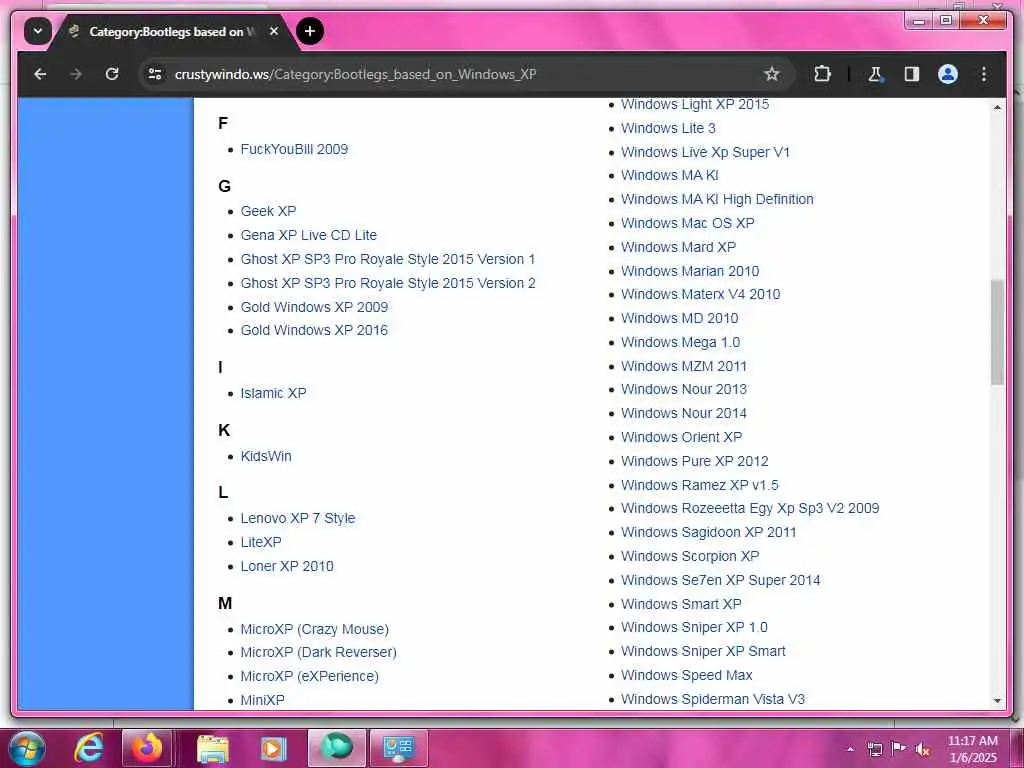1024x768 pixels.
Task: Open Windows Spiderman Vista V3 link
Action: pos(713,699)
